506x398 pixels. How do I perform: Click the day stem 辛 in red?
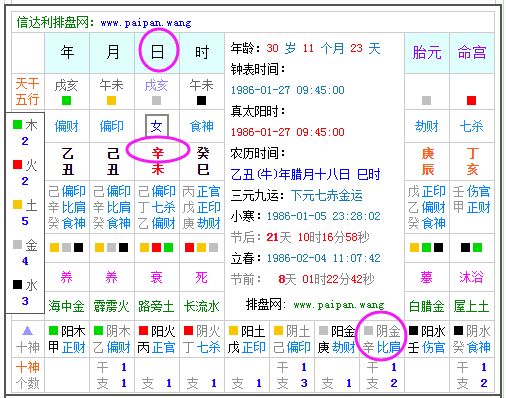pyautogui.click(x=157, y=153)
